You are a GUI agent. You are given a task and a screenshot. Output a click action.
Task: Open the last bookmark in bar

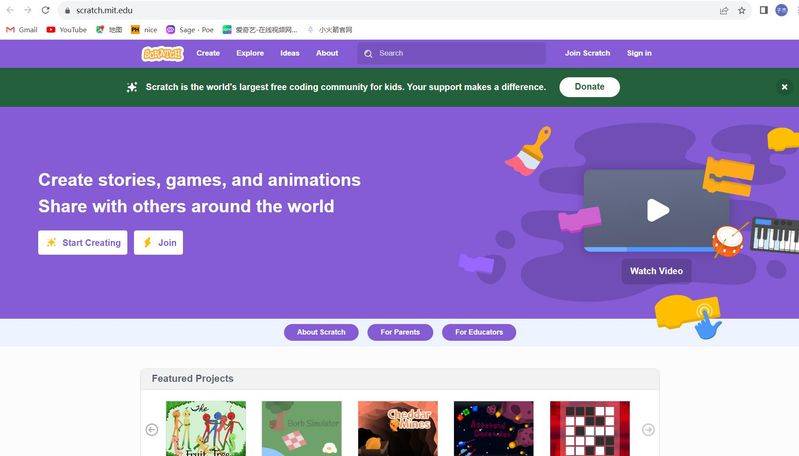coord(329,30)
